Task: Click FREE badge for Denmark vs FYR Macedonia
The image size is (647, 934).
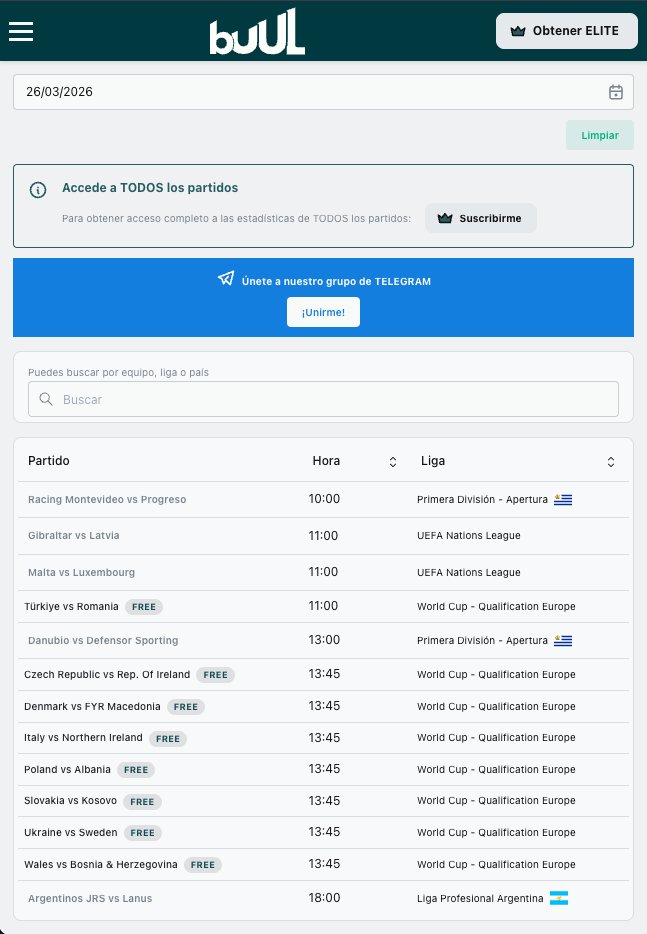Action: point(185,707)
